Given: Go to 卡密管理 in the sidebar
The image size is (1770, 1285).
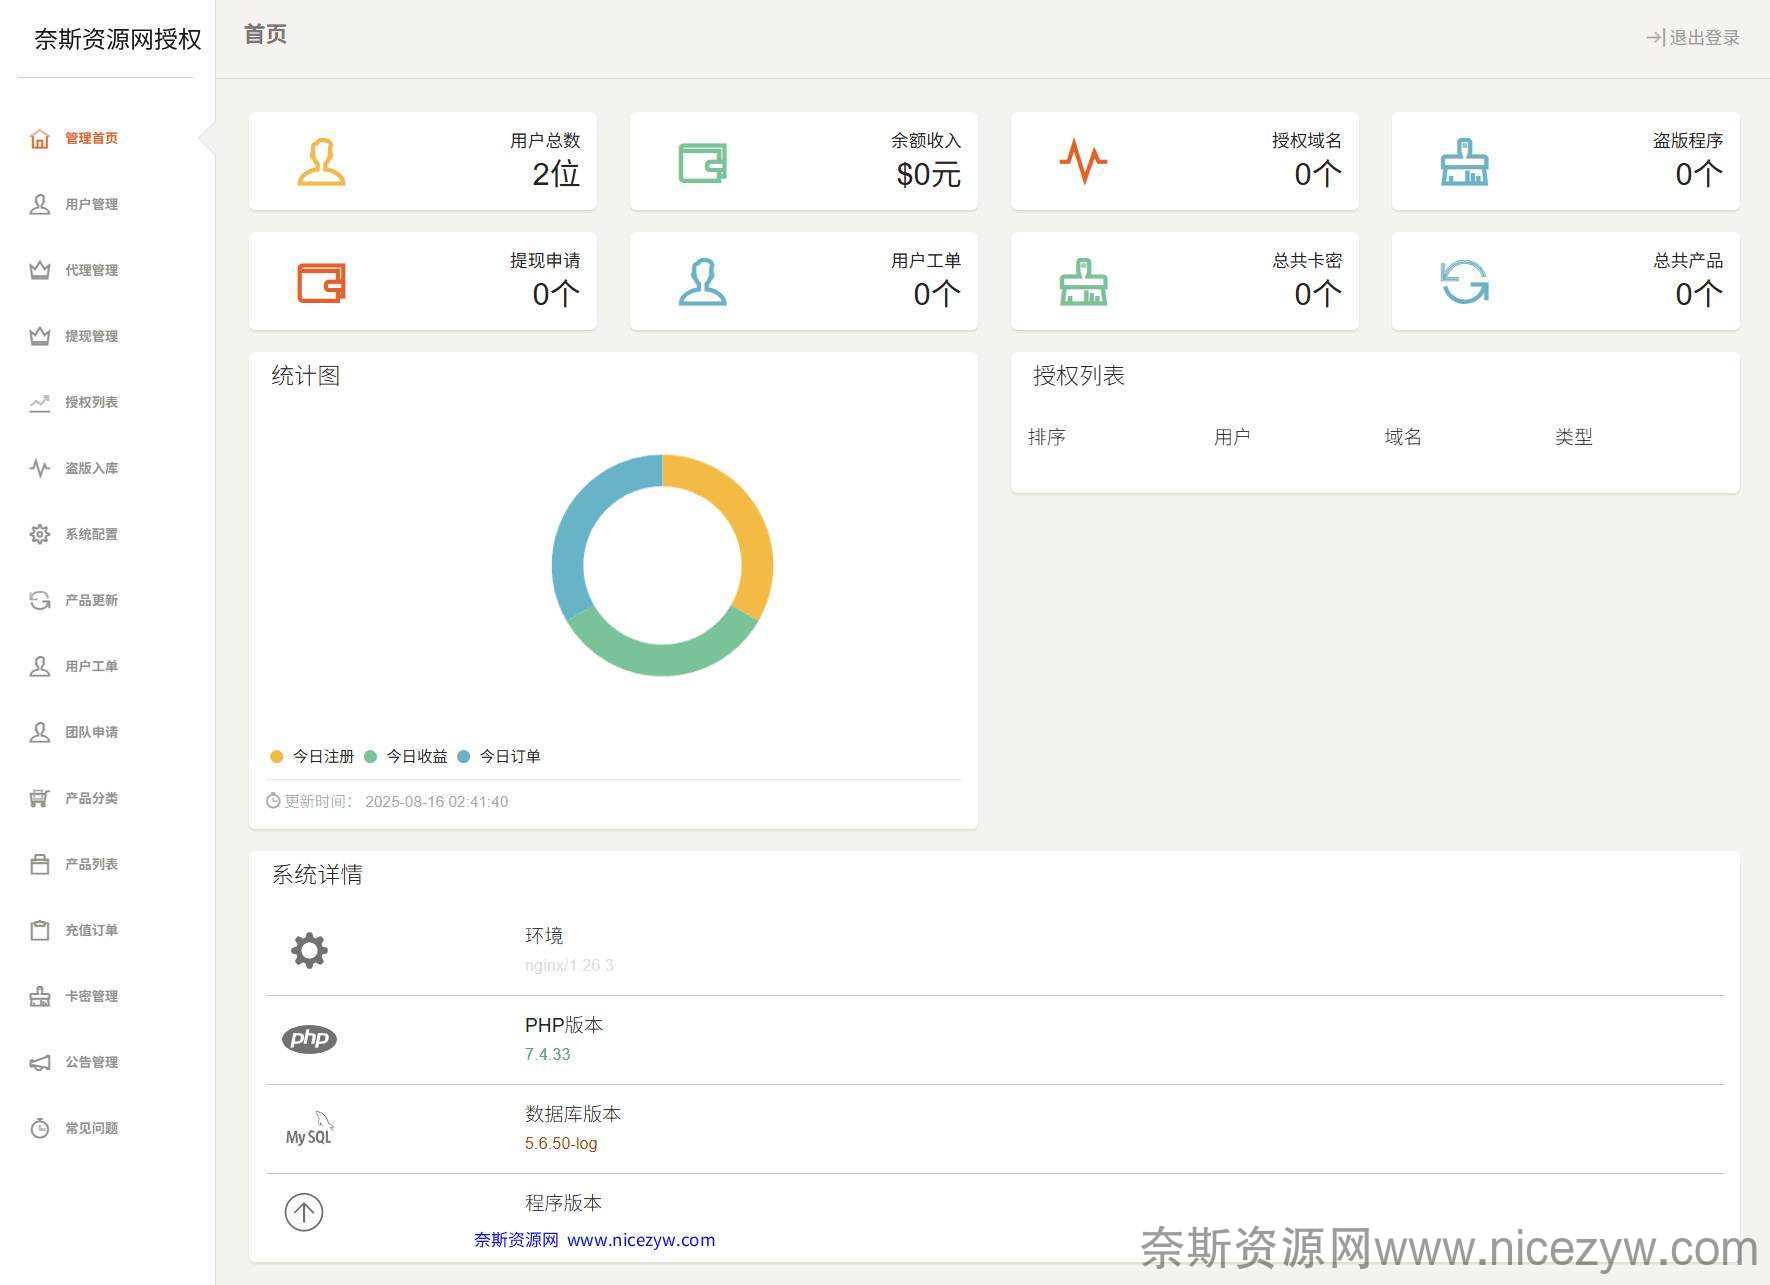Looking at the screenshot, I should 91,996.
